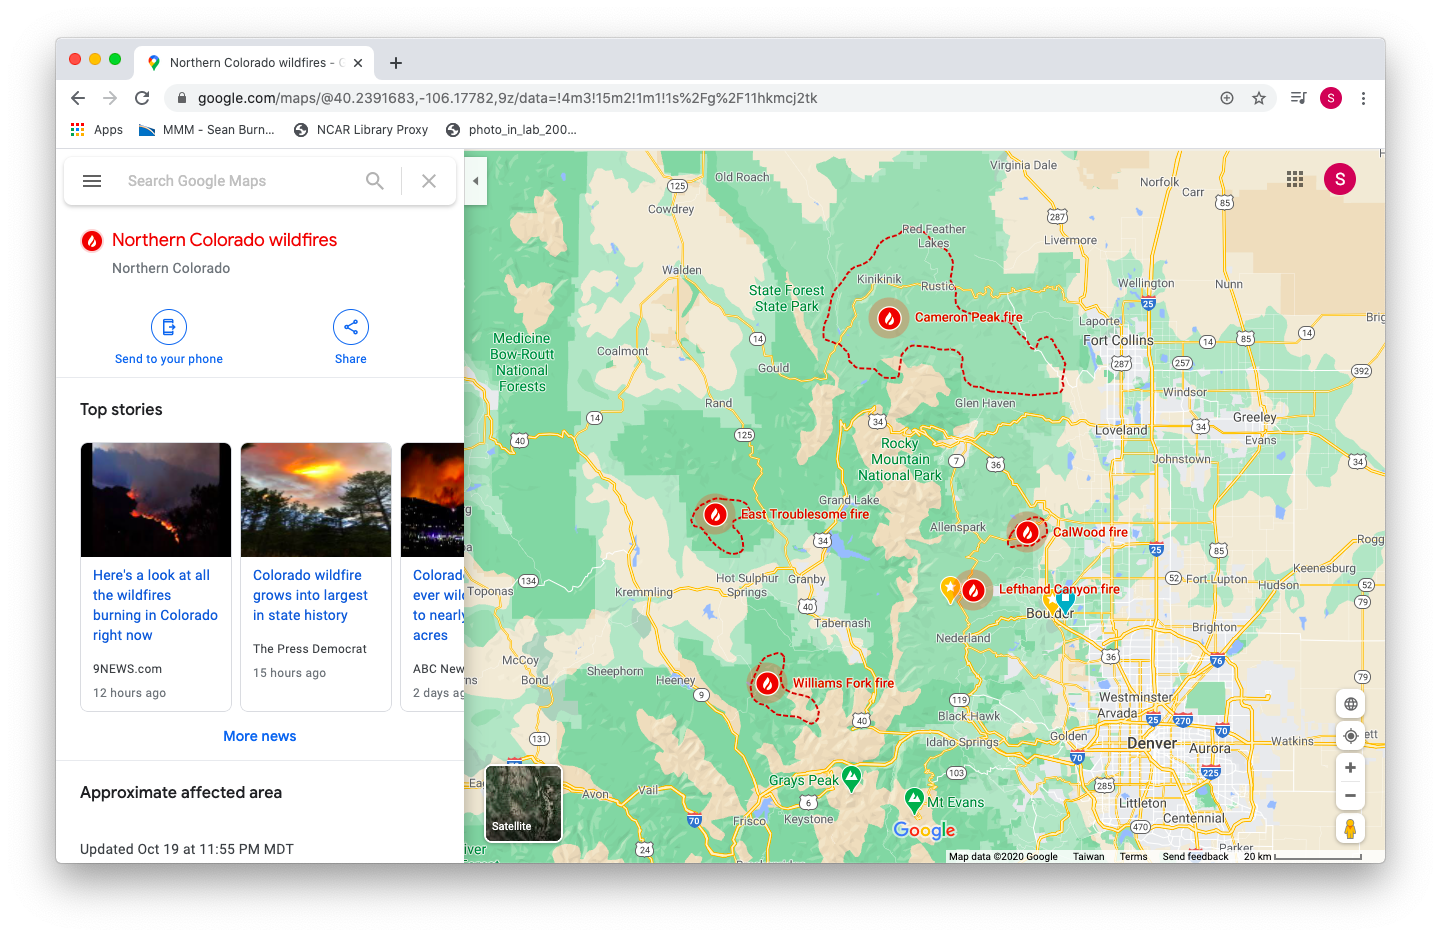The image size is (1441, 937).
Task: Click the browser forward arrow
Action: pyautogui.click(x=110, y=98)
